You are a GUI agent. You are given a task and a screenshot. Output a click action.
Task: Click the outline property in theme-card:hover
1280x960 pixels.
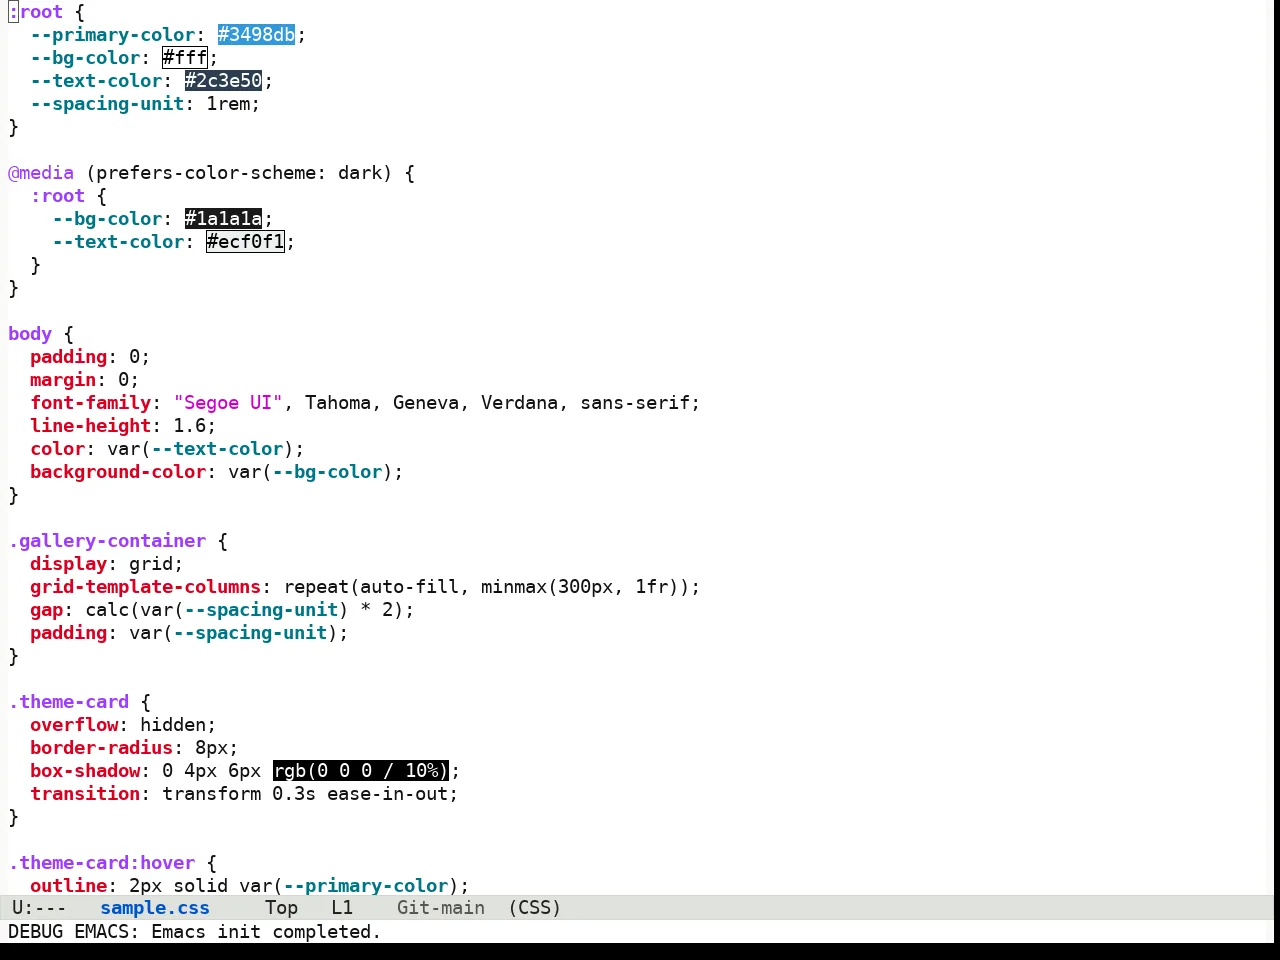tap(69, 886)
